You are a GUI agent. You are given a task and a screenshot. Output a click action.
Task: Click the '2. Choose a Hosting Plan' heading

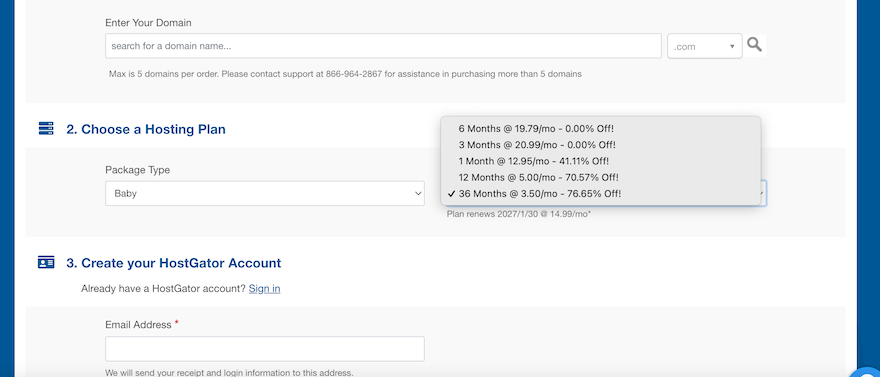146,130
